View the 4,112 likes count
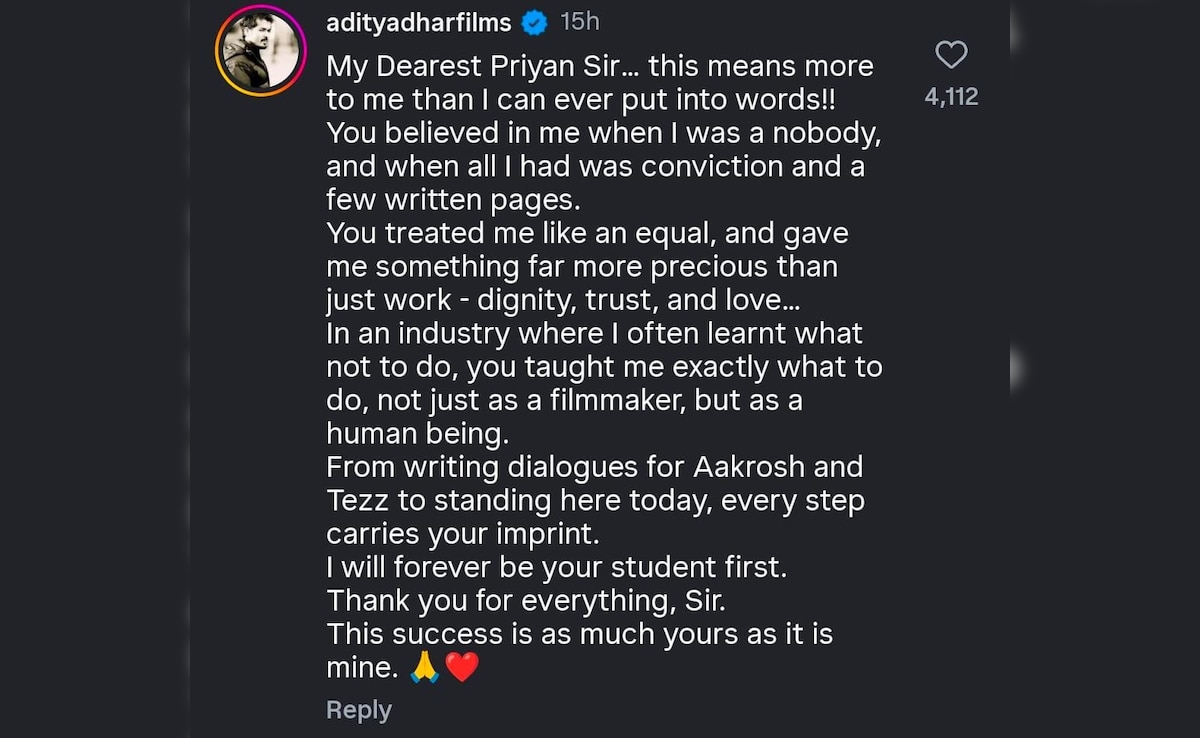Screen dimensions: 1200x738 (951, 97)
